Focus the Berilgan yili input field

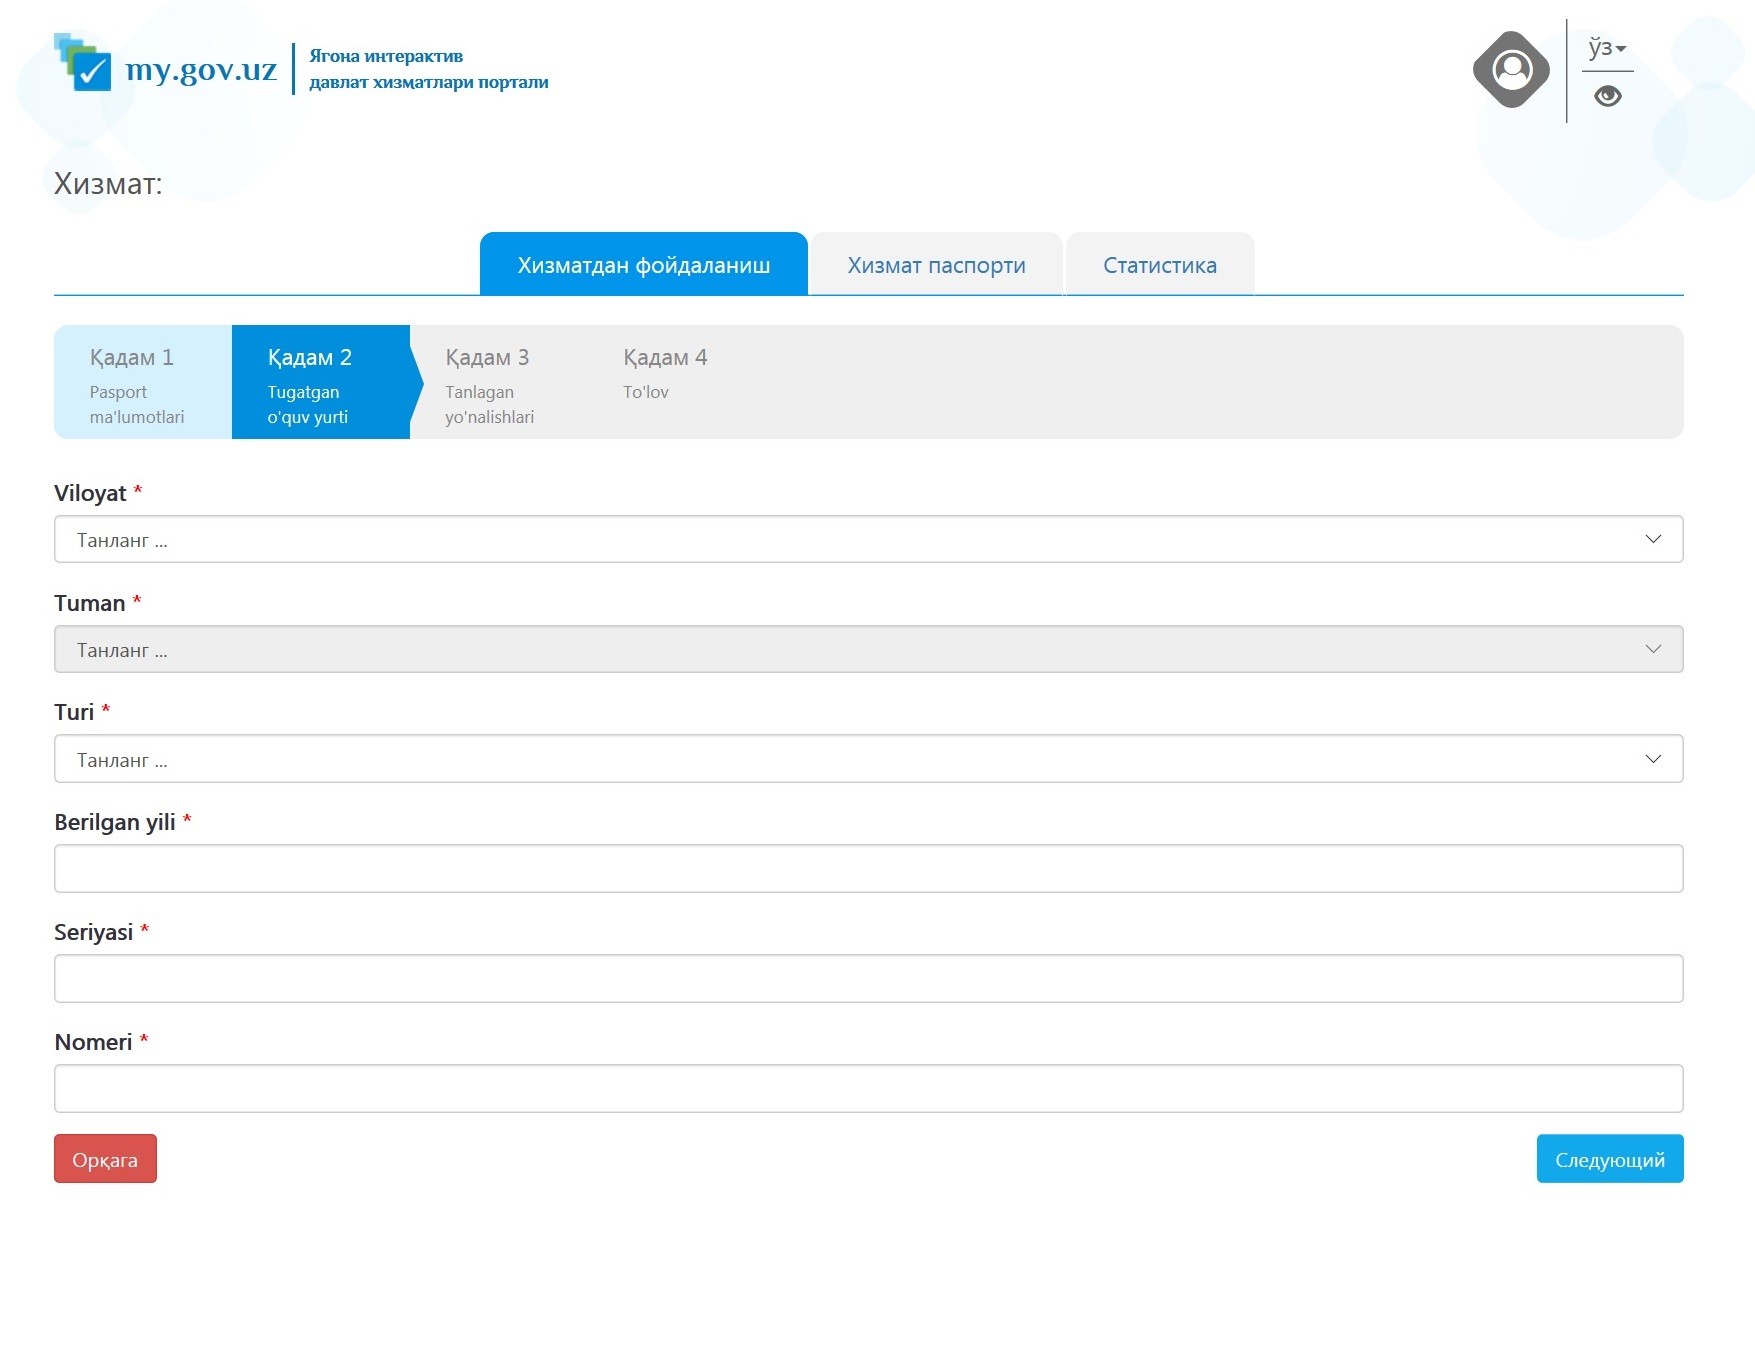868,869
